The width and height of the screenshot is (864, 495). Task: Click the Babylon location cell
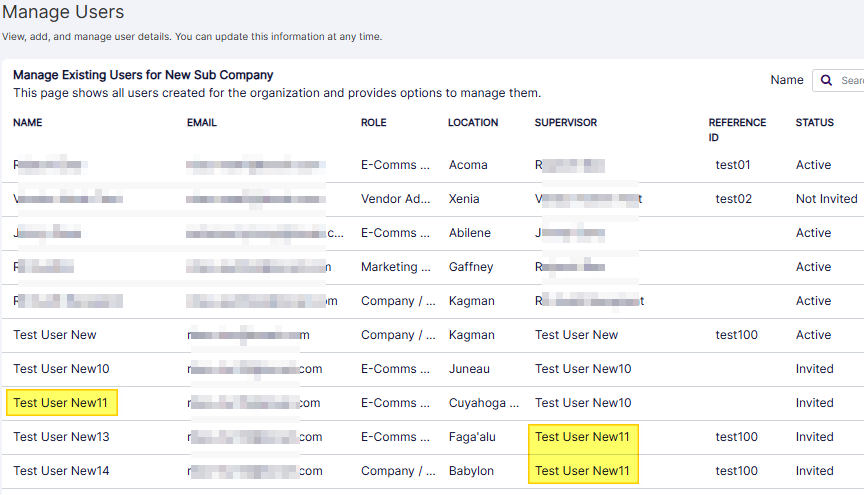pyautogui.click(x=471, y=471)
